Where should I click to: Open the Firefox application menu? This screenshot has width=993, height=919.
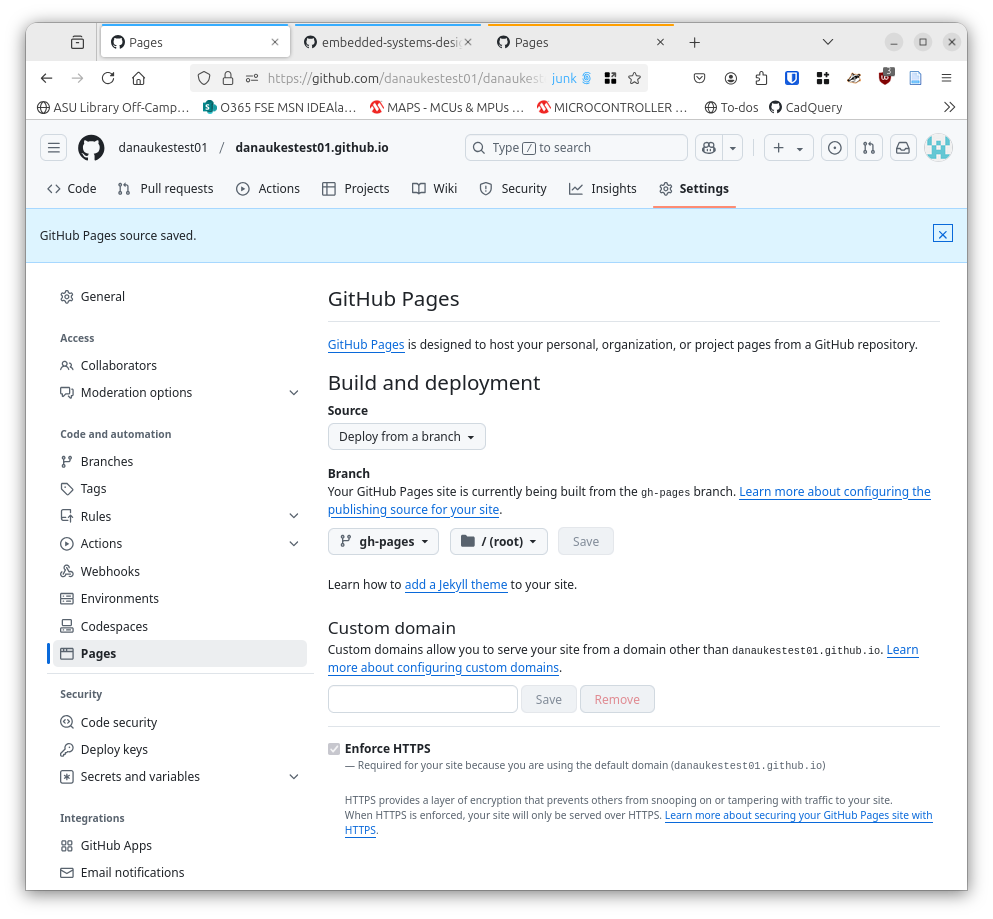click(947, 78)
